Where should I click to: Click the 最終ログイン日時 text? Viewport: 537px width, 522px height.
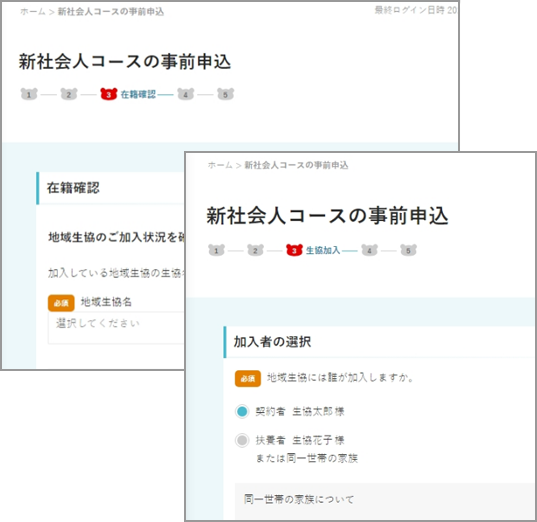pos(410,10)
